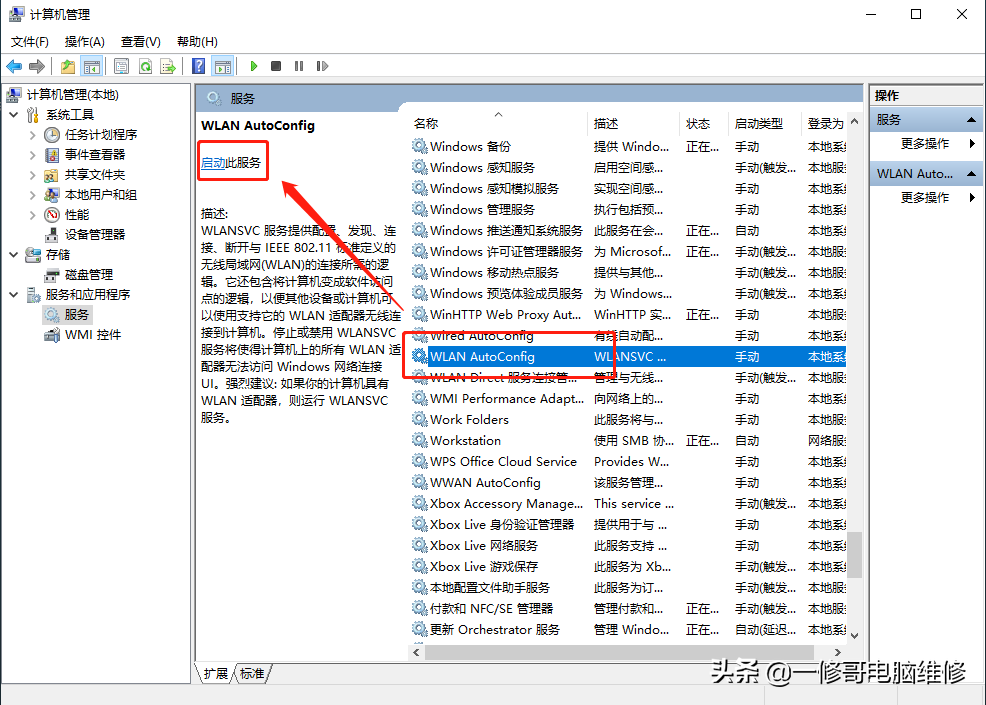Select the 计算机管理(本地) root node
Viewport: 986px width, 705px height.
pos(72,95)
